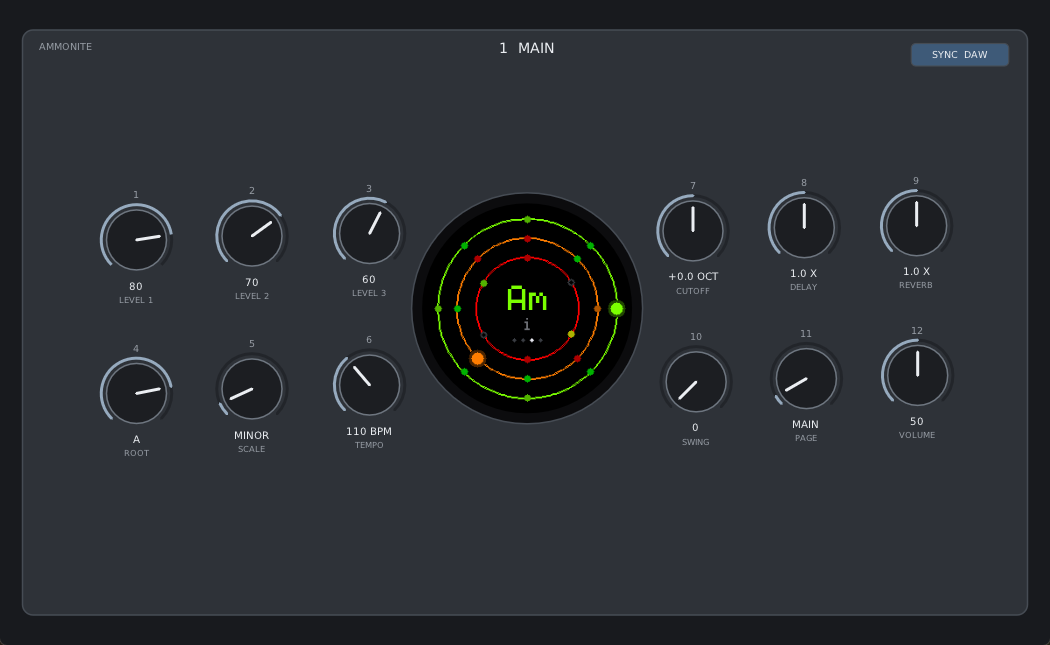Screen dimensions: 1050x645
Task: Click the '110 BPM' tempo value
Action: [x=369, y=431]
